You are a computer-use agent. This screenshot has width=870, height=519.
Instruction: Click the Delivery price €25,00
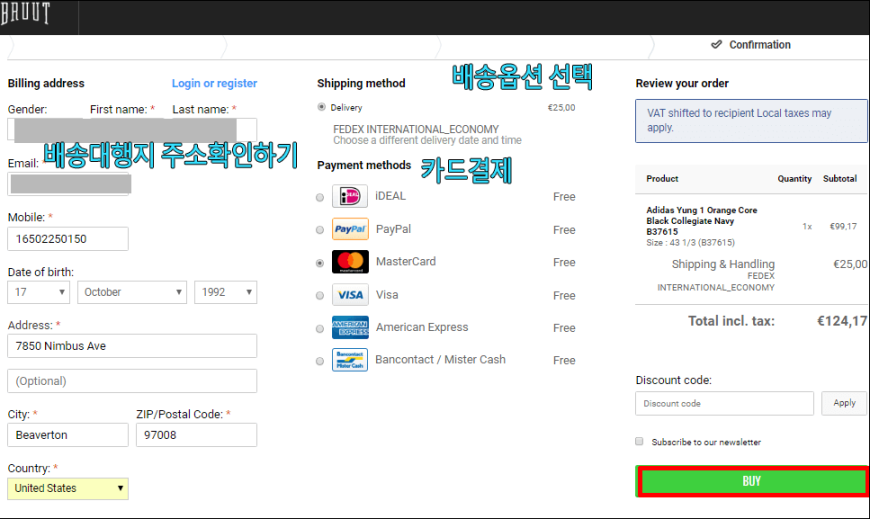pos(561,108)
